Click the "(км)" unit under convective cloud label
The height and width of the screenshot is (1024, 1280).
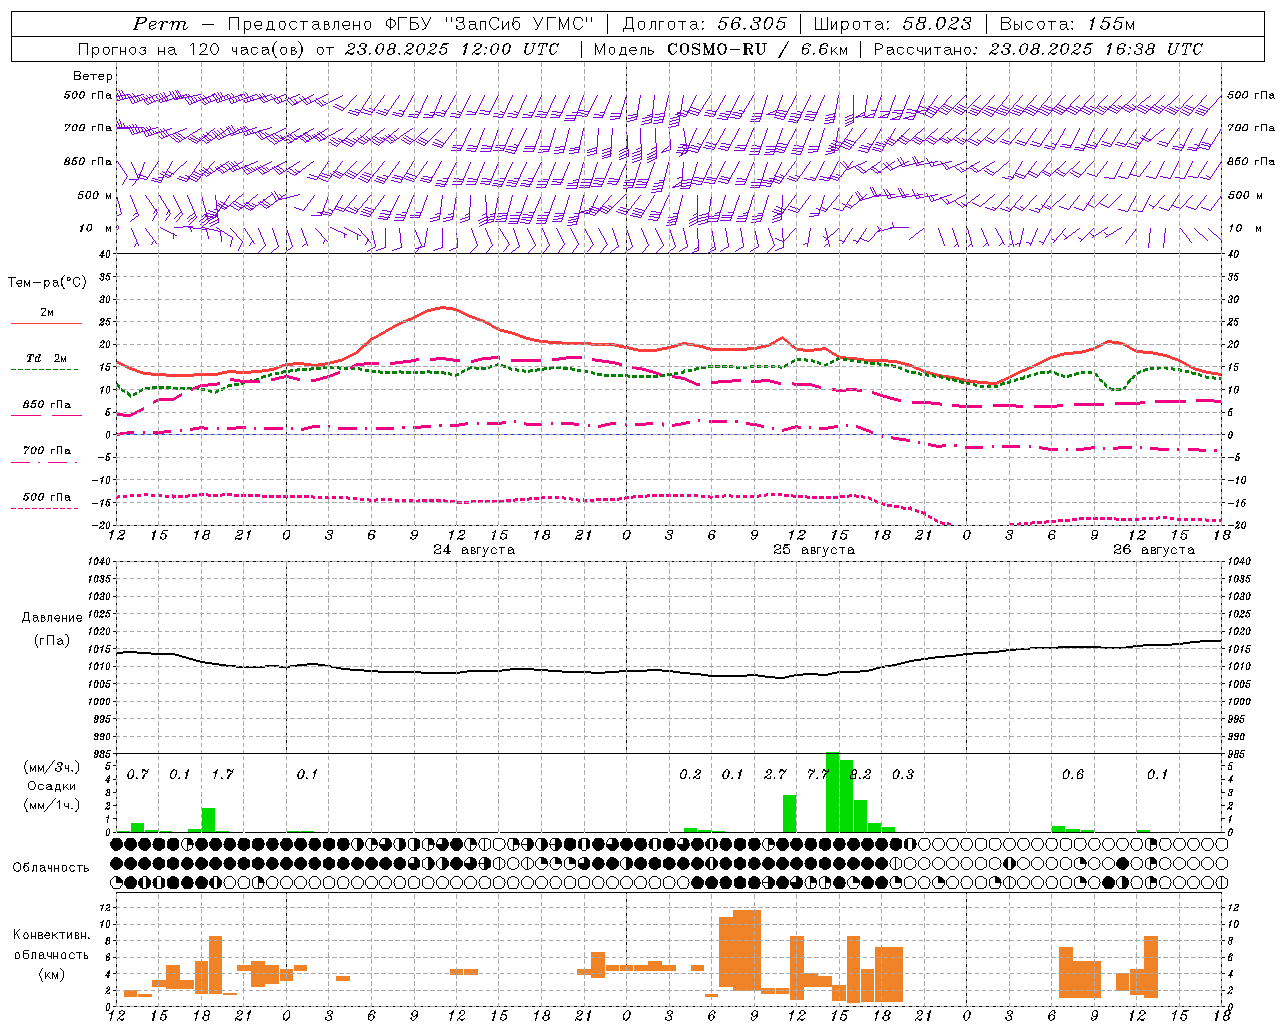coord(52,974)
